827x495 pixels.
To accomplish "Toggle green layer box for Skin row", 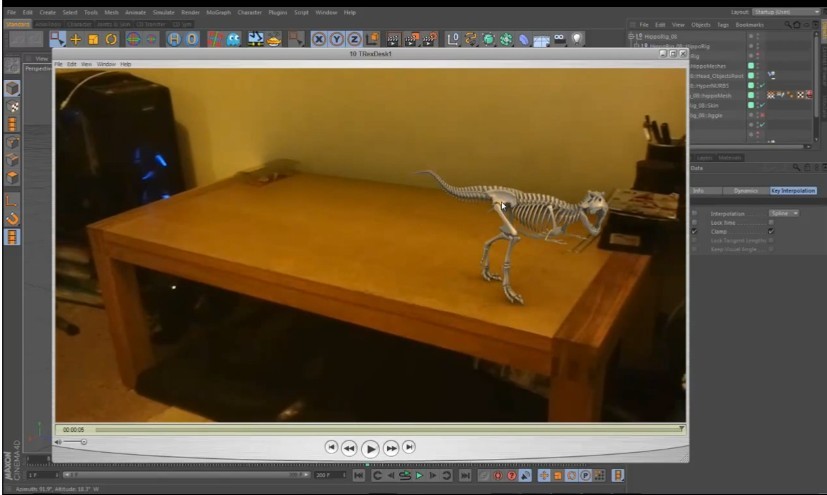I will pyautogui.click(x=751, y=105).
